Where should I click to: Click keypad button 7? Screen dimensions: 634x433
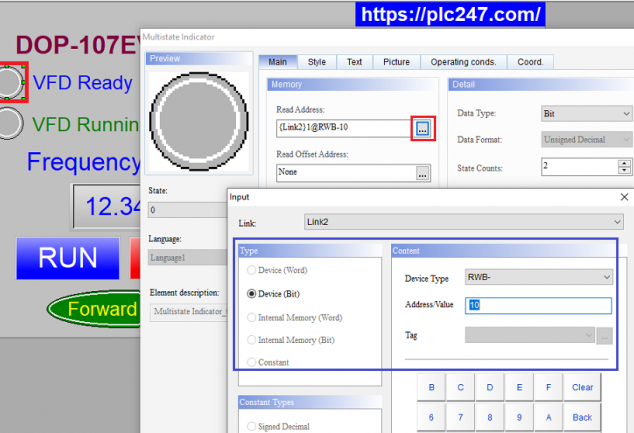[461, 417]
